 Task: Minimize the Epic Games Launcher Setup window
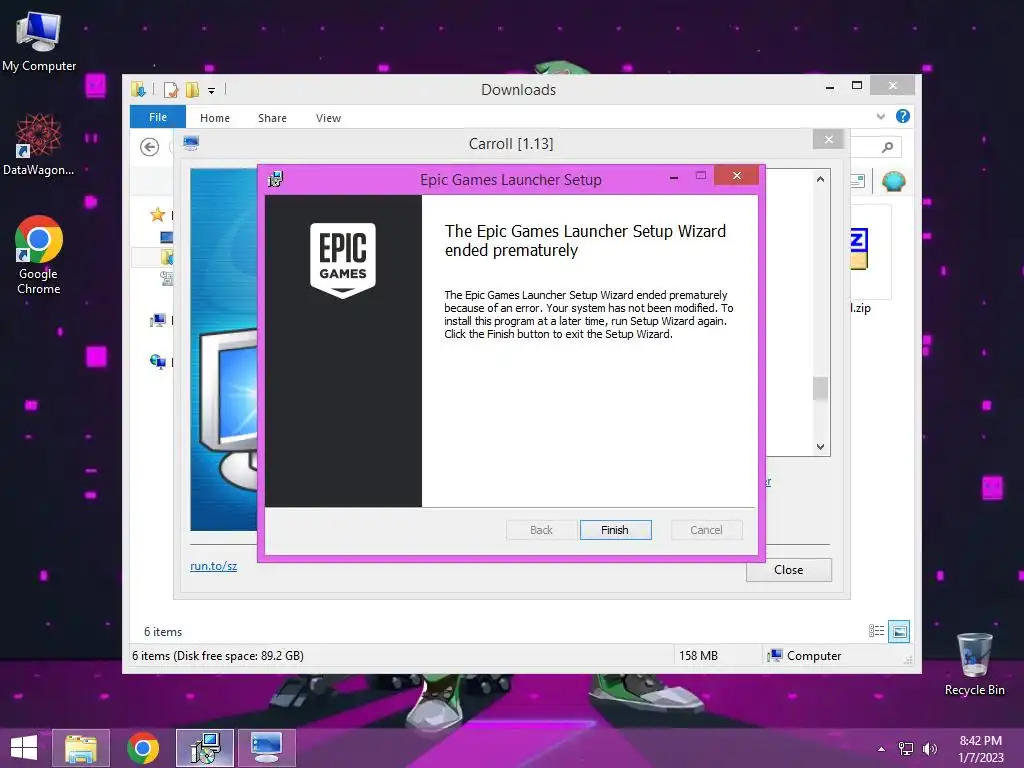point(673,177)
